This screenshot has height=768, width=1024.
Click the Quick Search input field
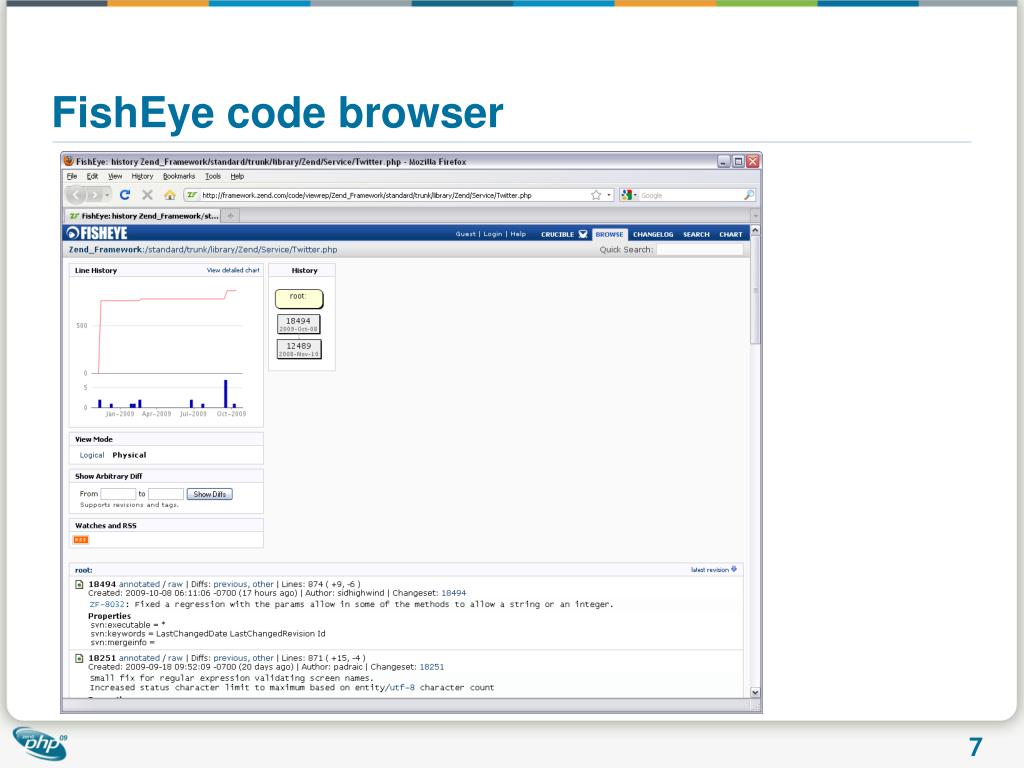[x=699, y=249]
